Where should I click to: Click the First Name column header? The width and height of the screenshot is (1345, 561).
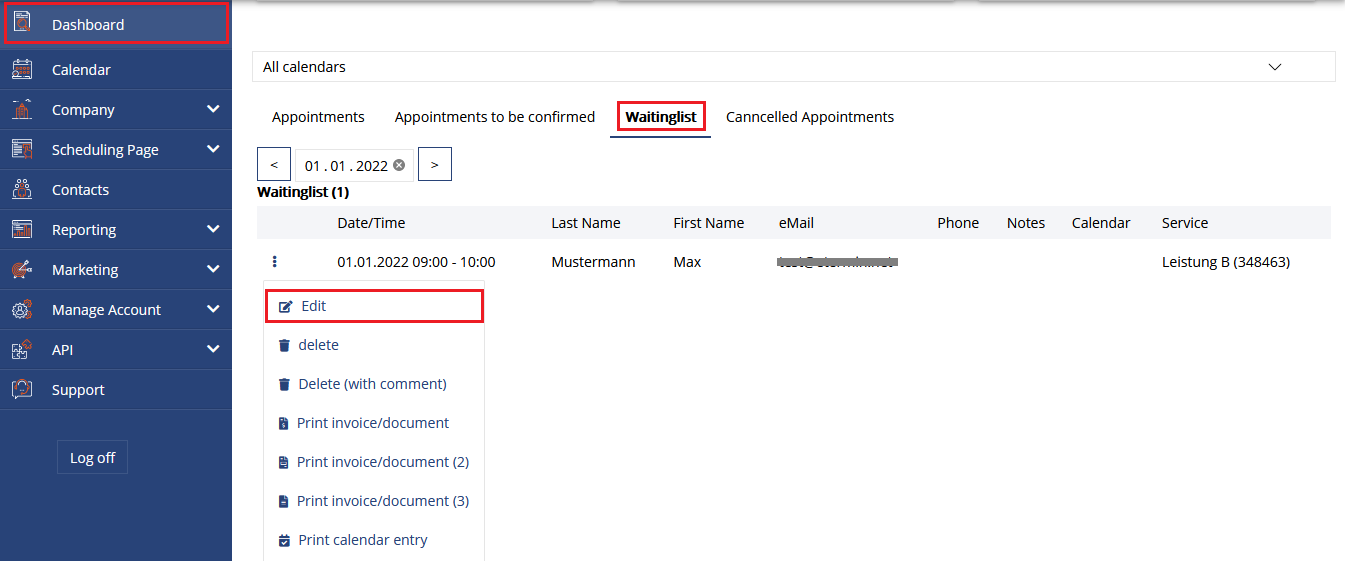point(709,223)
